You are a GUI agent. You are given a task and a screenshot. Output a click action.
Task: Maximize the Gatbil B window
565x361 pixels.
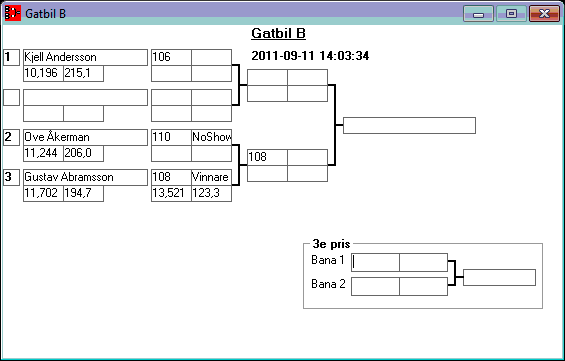tap(511, 14)
